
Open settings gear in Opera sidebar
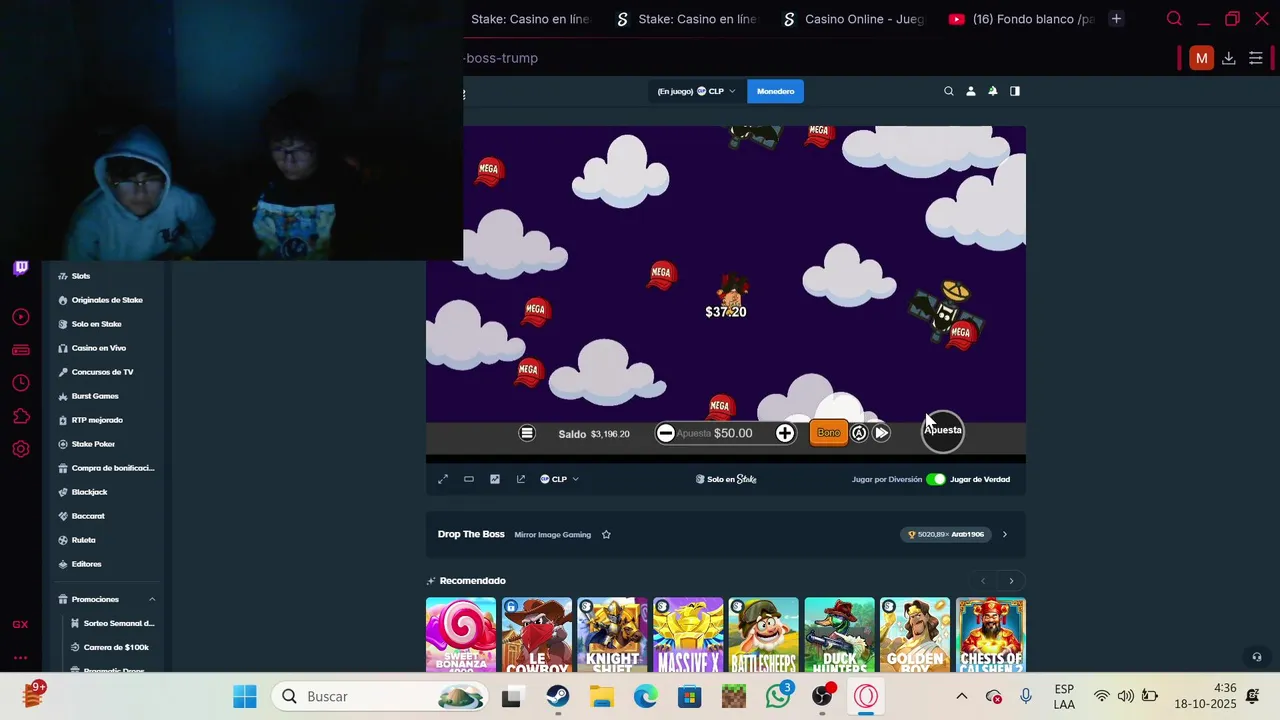tap(20, 449)
